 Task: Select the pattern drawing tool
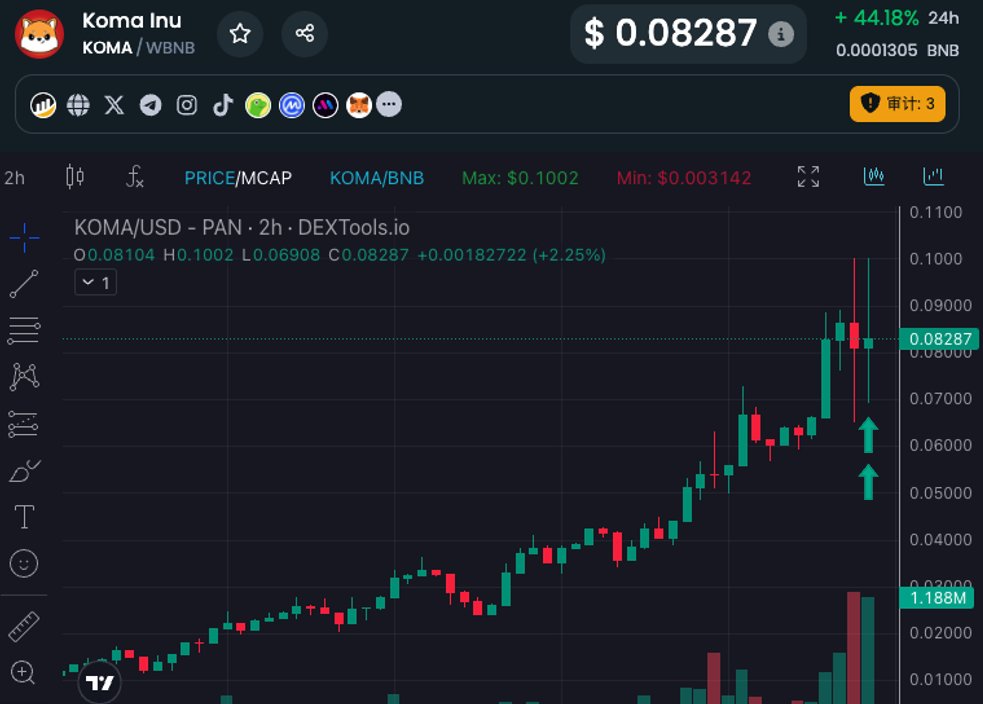tap(24, 377)
